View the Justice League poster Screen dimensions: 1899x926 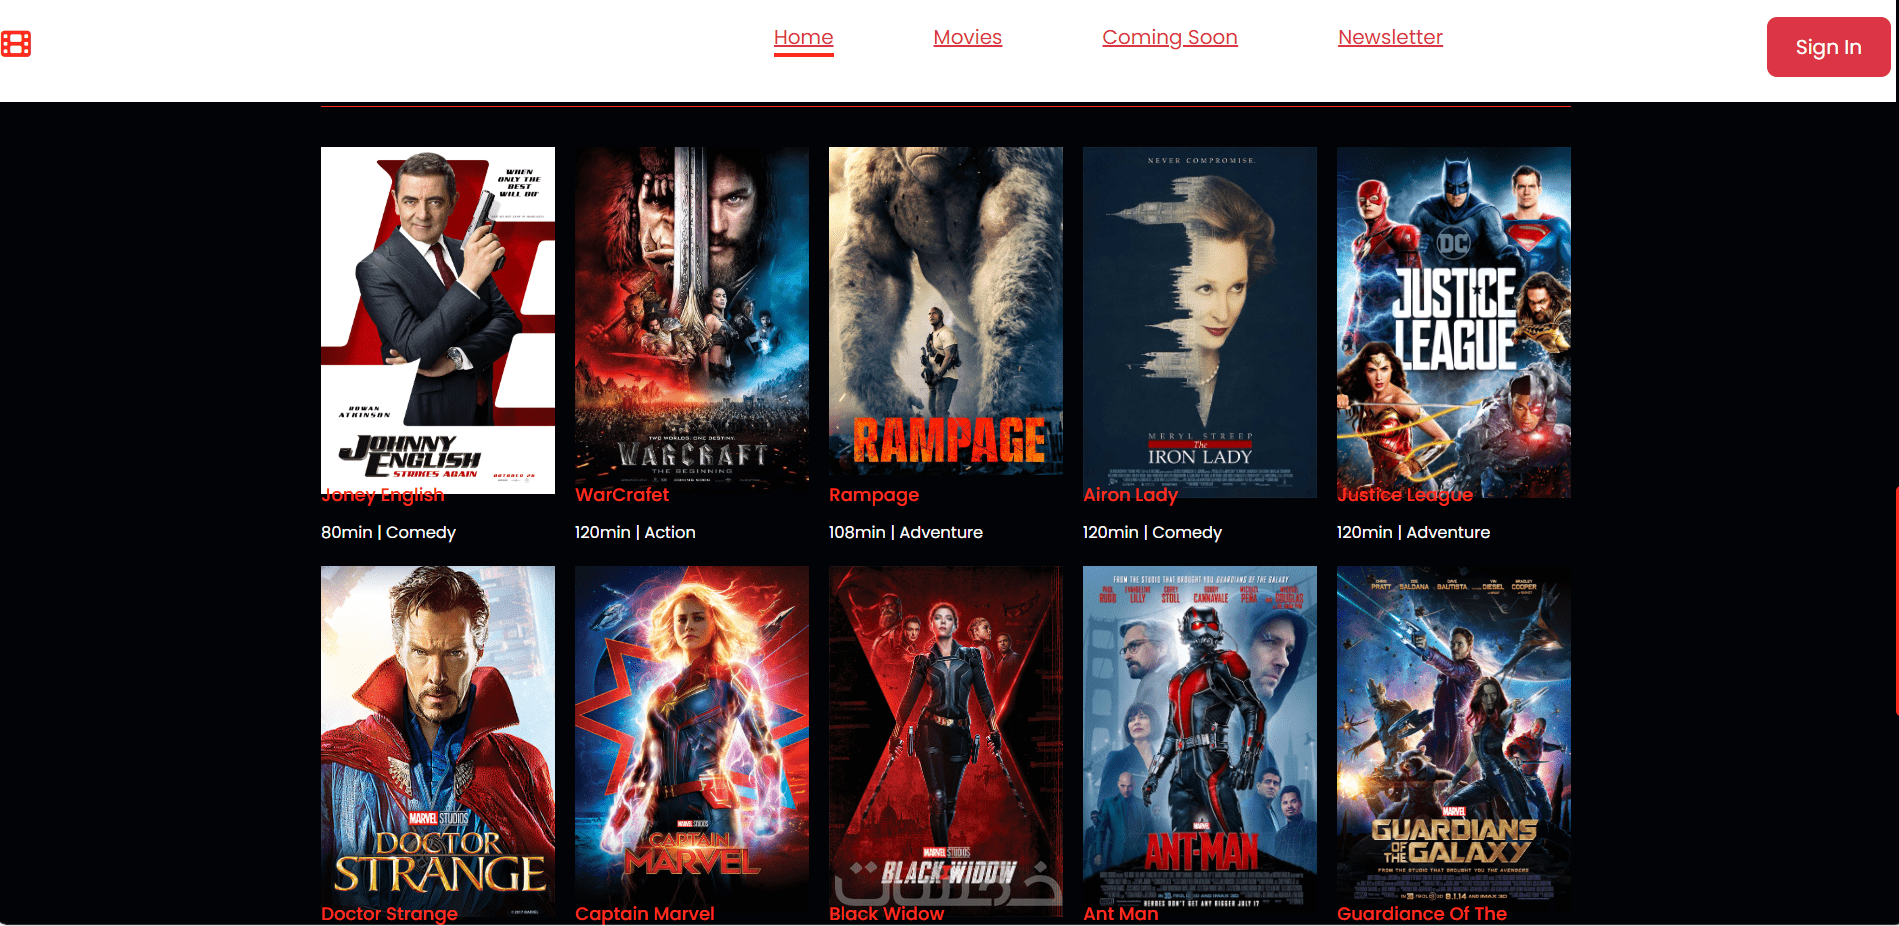pyautogui.click(x=1454, y=320)
